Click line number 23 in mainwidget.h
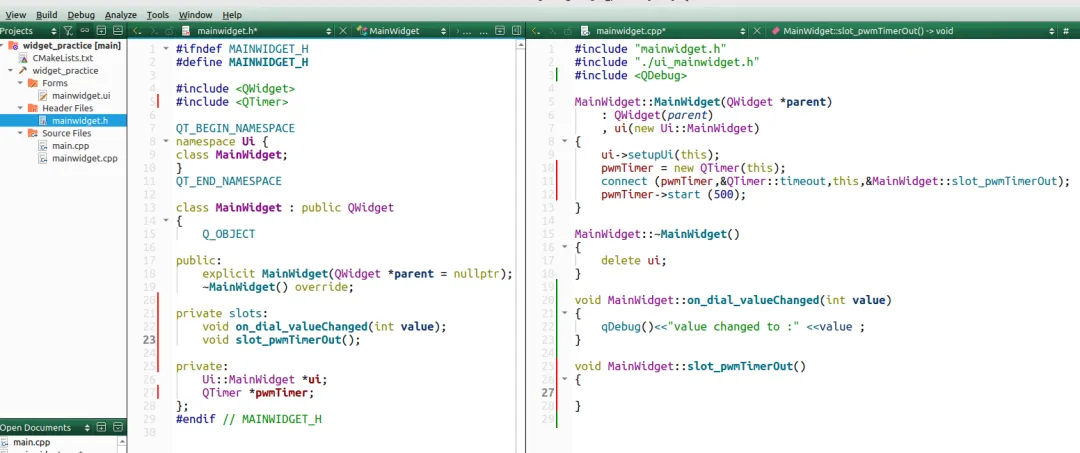 (x=149, y=340)
